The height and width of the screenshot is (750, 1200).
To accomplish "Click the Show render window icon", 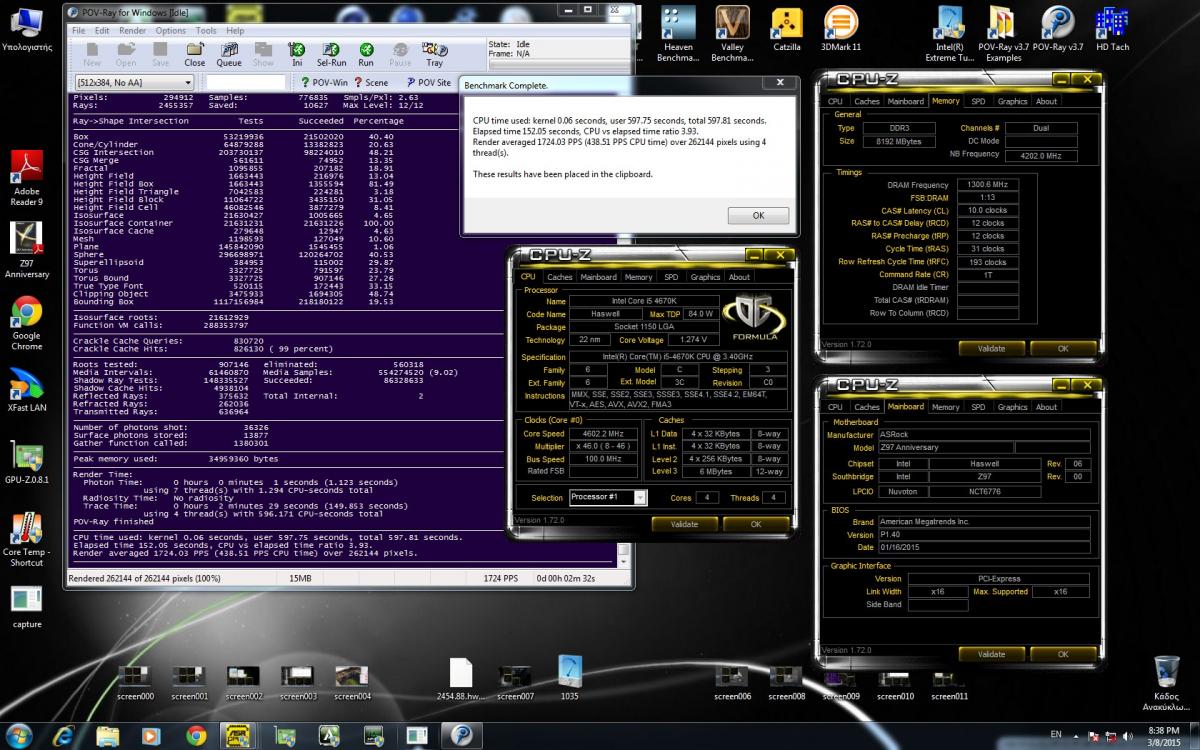I will tap(263, 54).
